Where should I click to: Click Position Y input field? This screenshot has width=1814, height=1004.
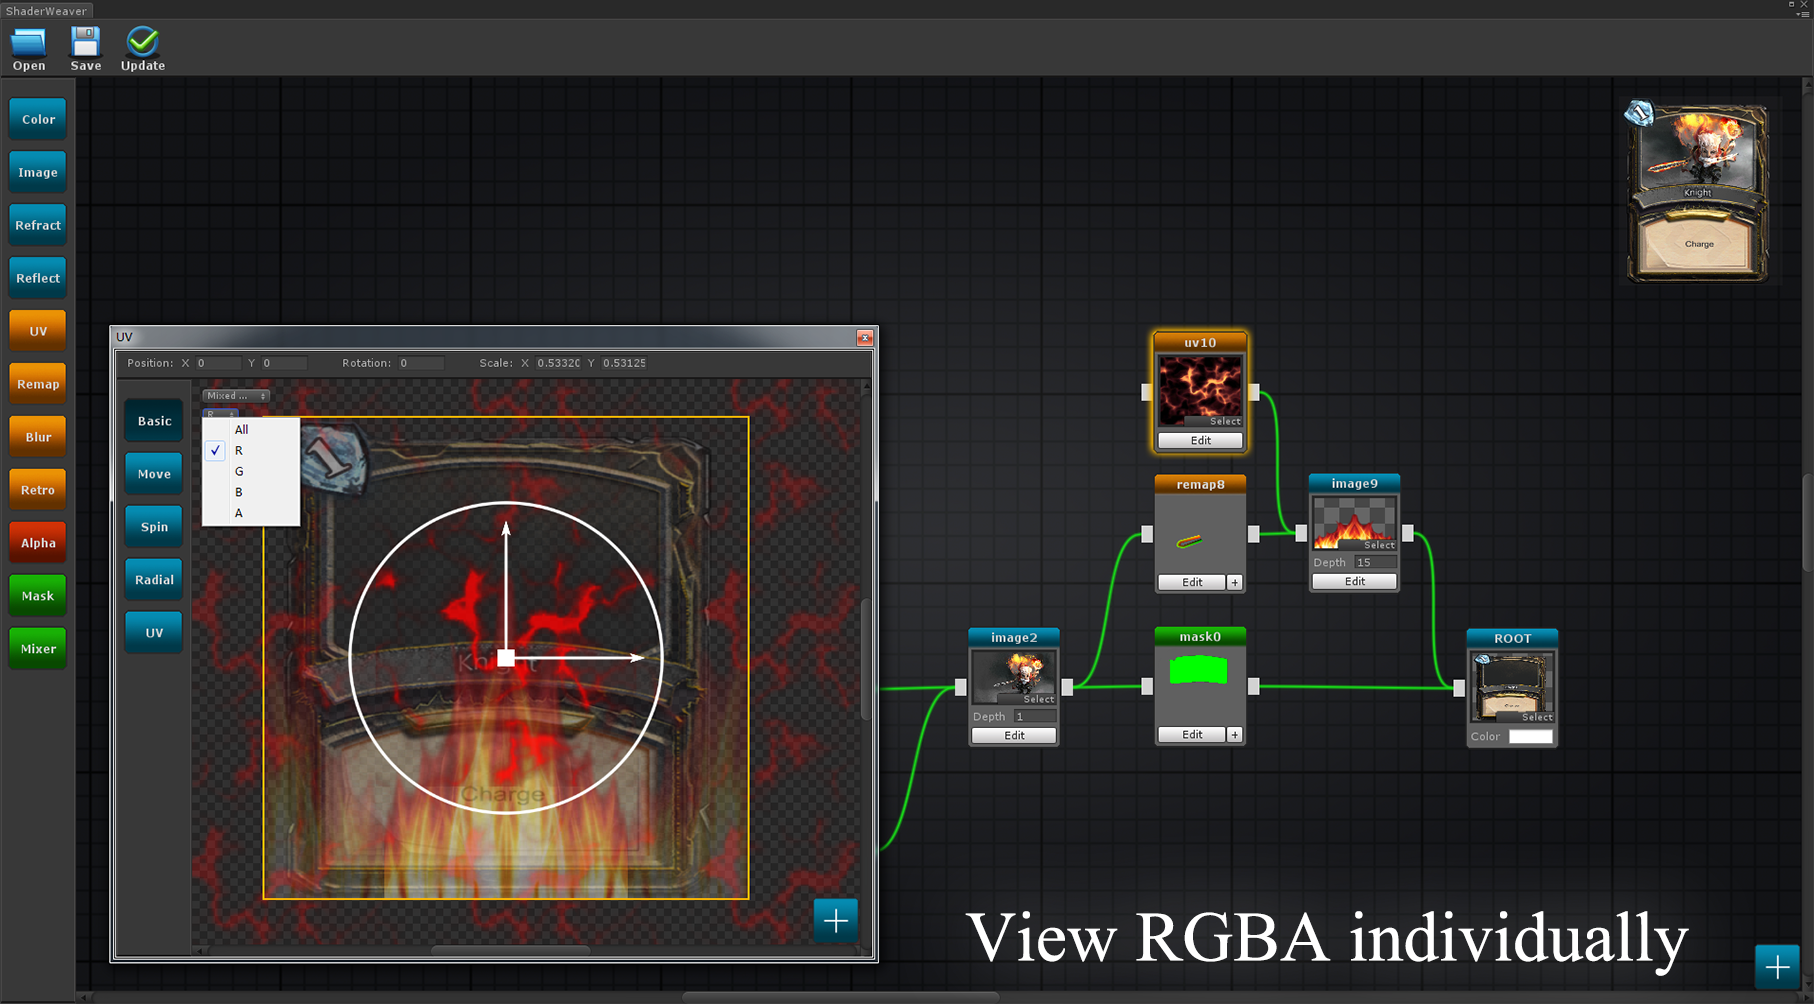click(284, 363)
